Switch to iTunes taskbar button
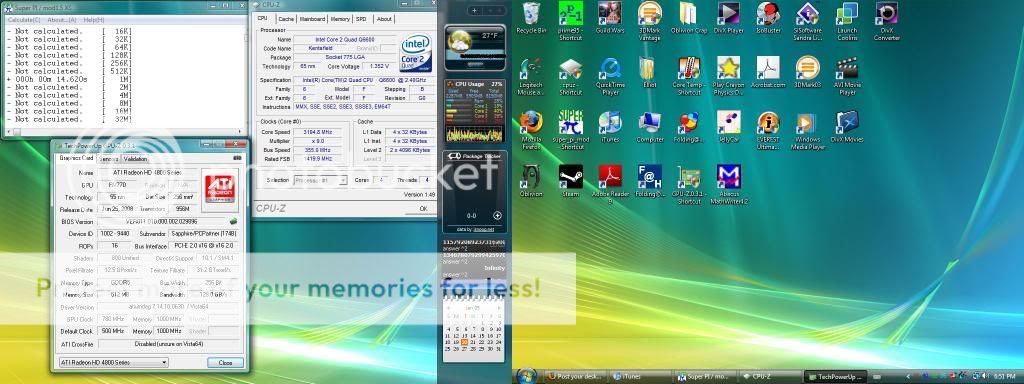The width and height of the screenshot is (1024, 384). click(641, 377)
